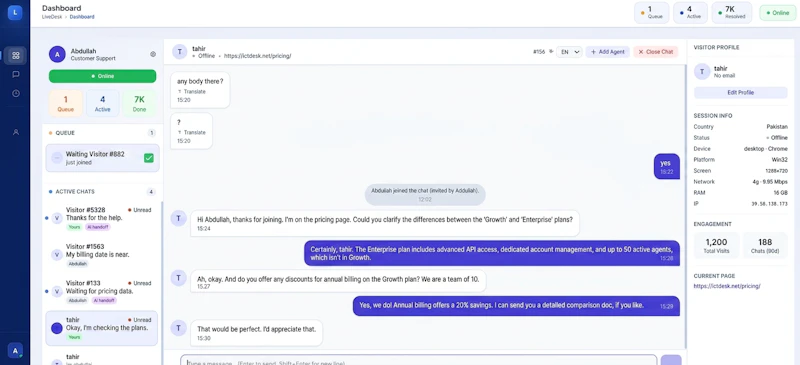Click the pricing URL in the chat header
Screen dimensions: 800x365
(258, 56)
